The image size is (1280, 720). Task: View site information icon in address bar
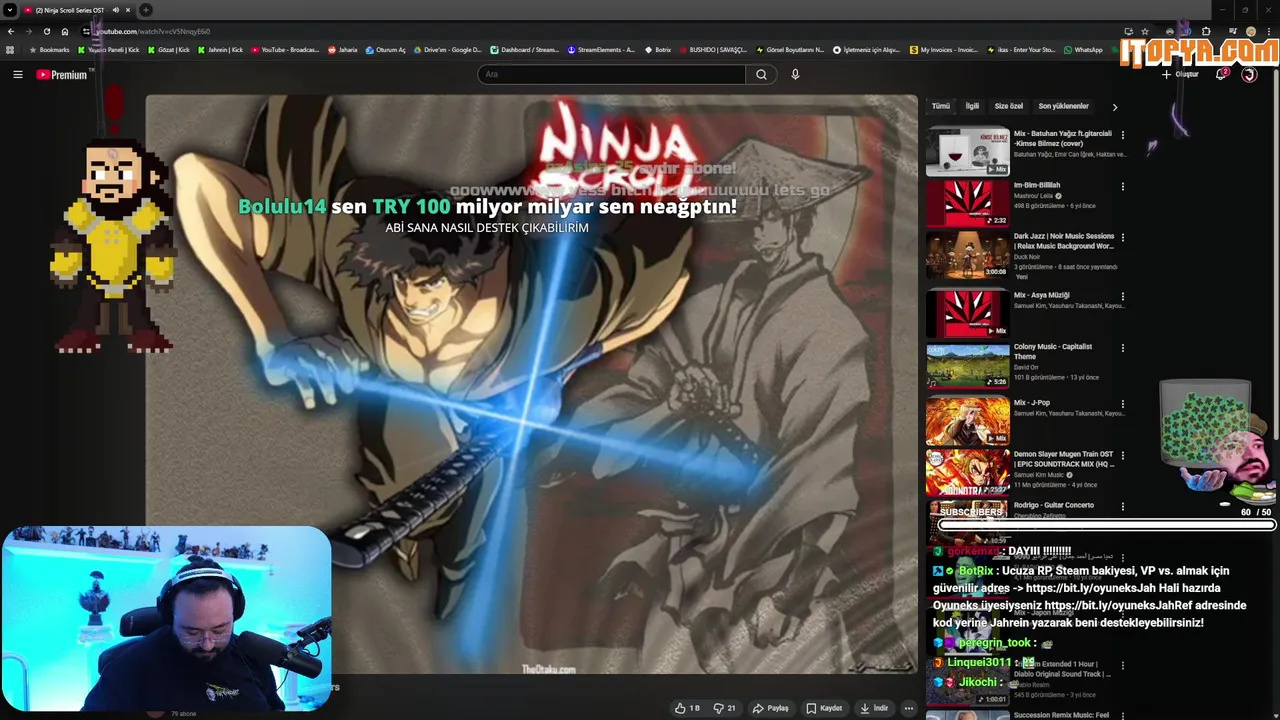[86, 31]
